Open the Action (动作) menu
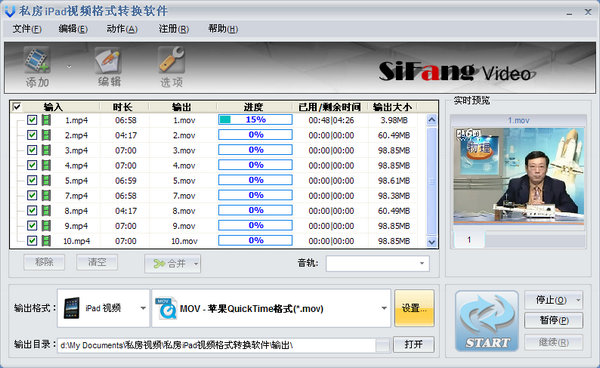The width and height of the screenshot is (600, 368). click(x=122, y=29)
